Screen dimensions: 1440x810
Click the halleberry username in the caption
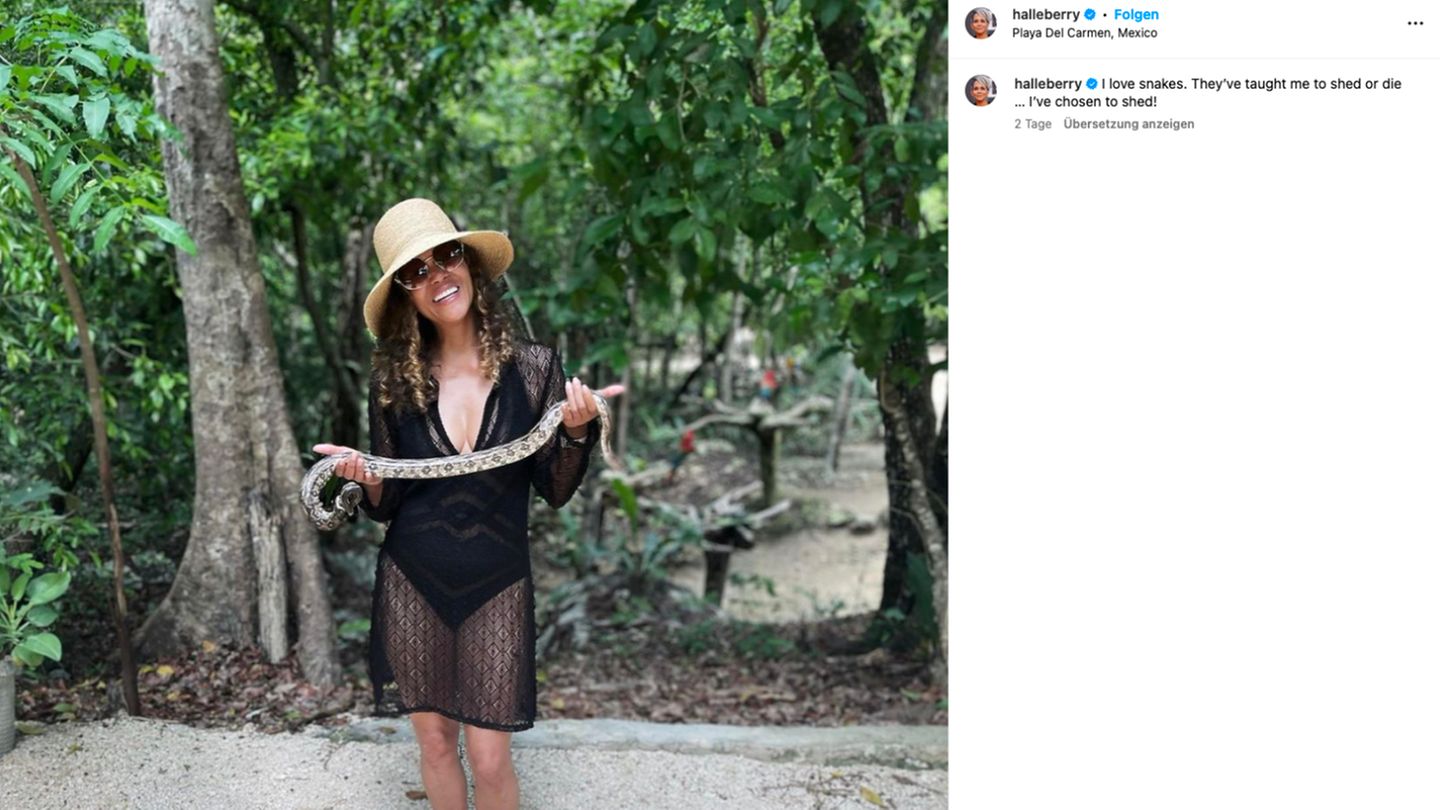[x=1048, y=84]
